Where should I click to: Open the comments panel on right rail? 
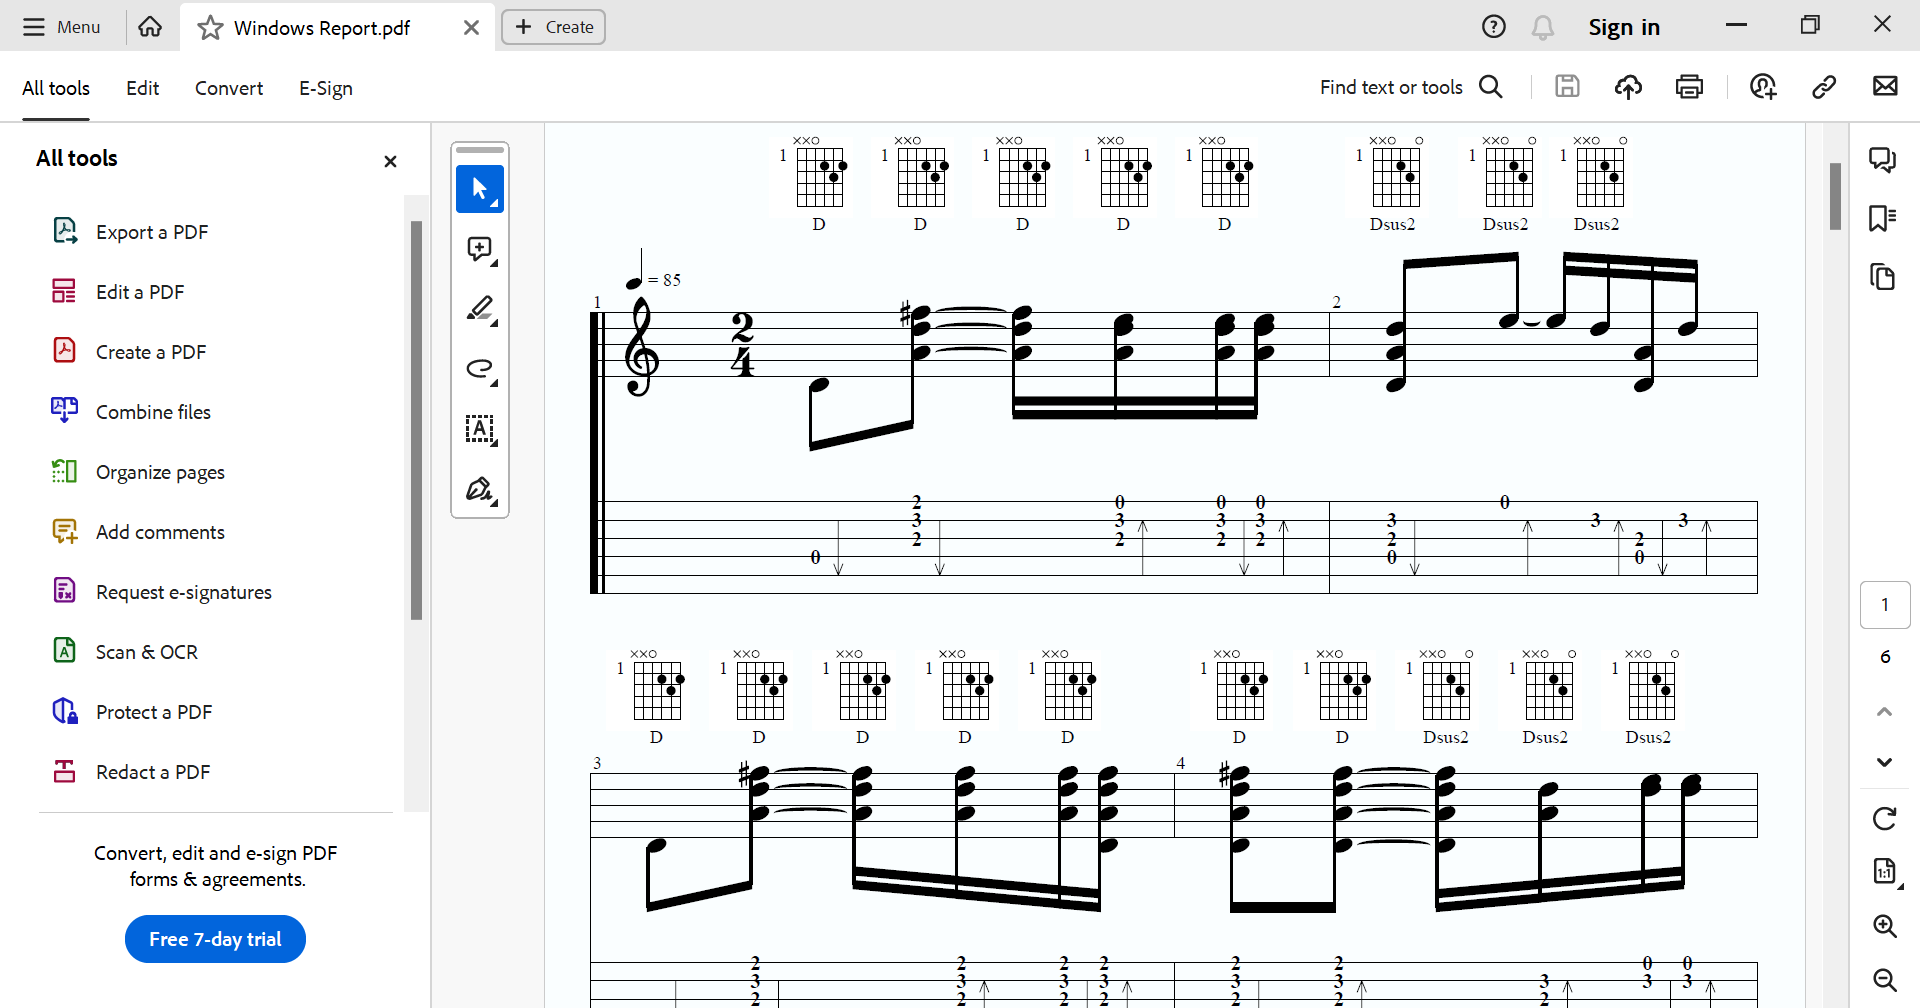click(x=1883, y=160)
